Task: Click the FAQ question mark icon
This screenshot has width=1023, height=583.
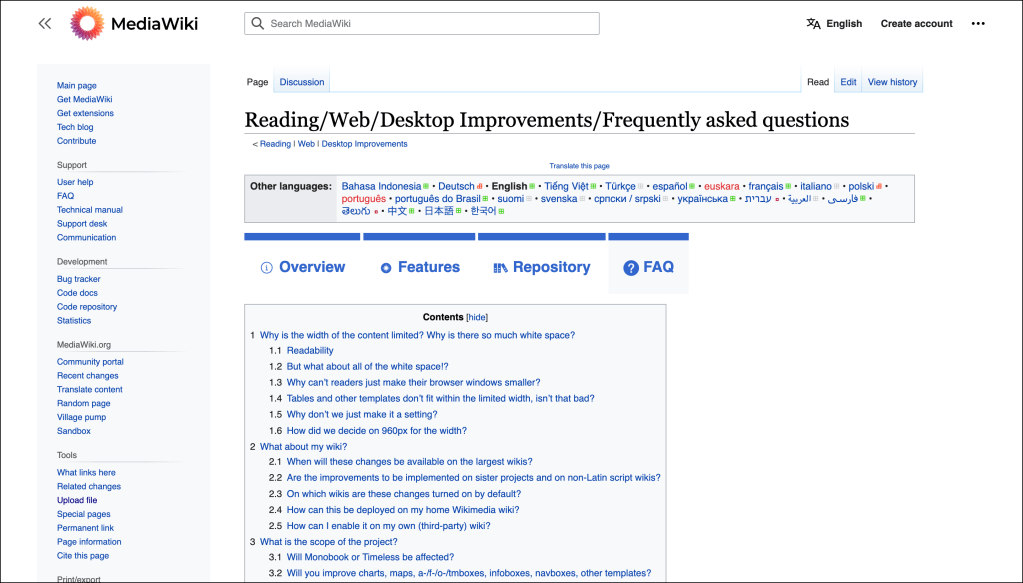Action: 631,268
